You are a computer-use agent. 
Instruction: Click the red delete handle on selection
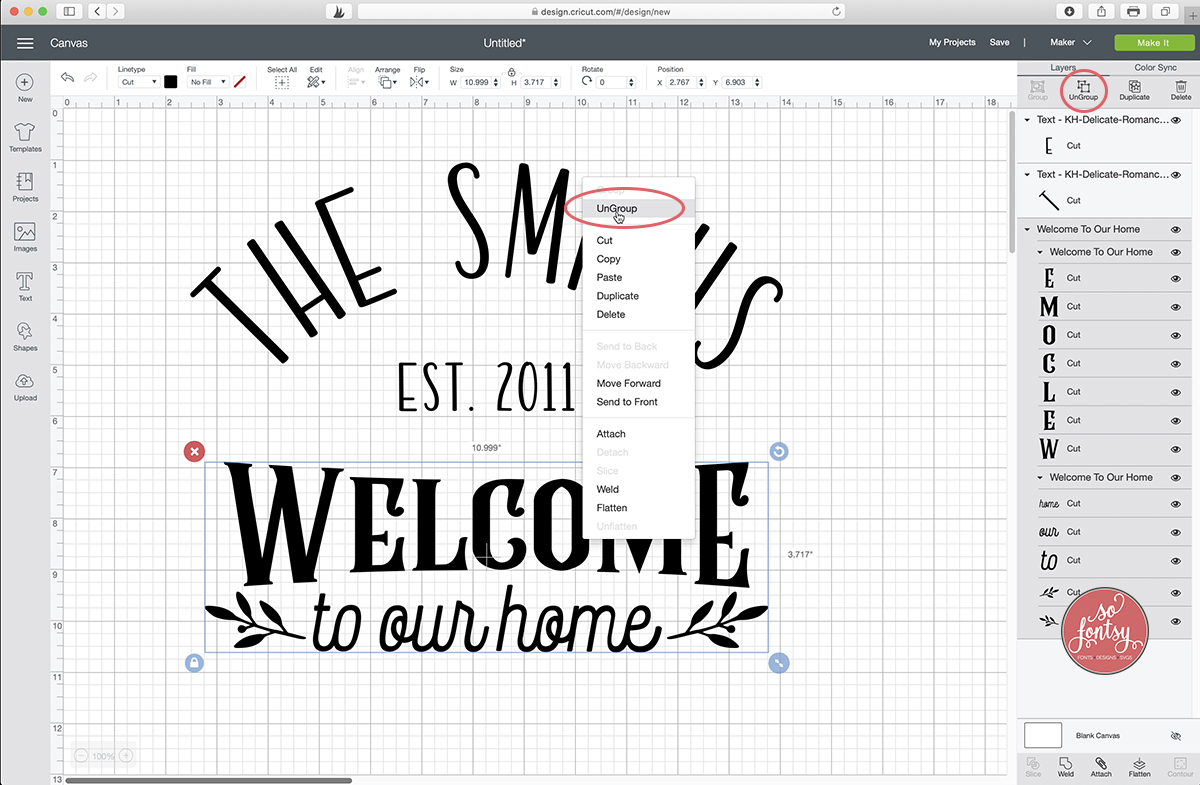(x=194, y=452)
